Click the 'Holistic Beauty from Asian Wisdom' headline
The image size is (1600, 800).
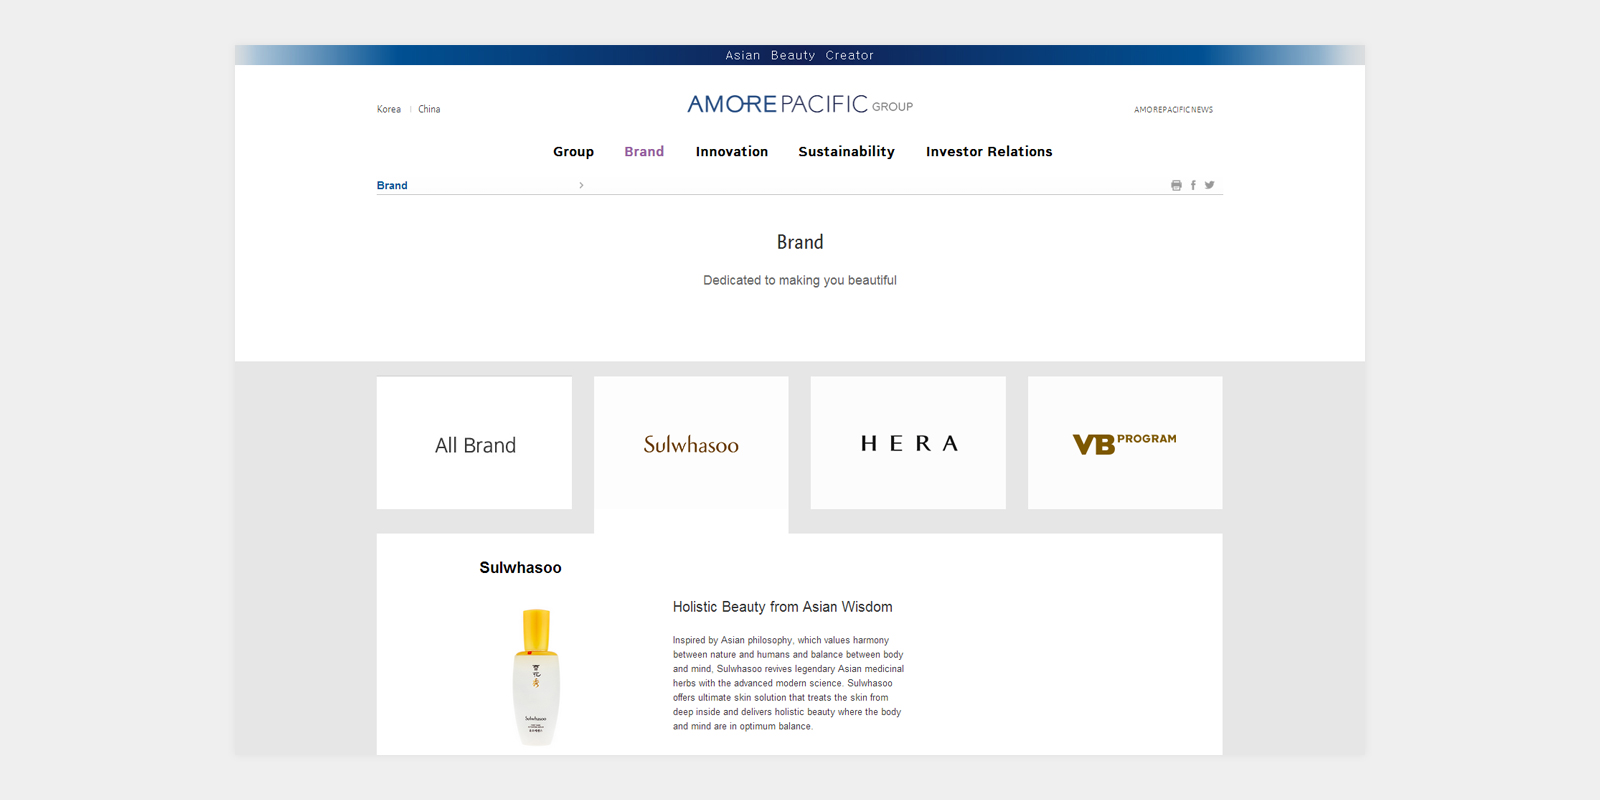tap(782, 607)
